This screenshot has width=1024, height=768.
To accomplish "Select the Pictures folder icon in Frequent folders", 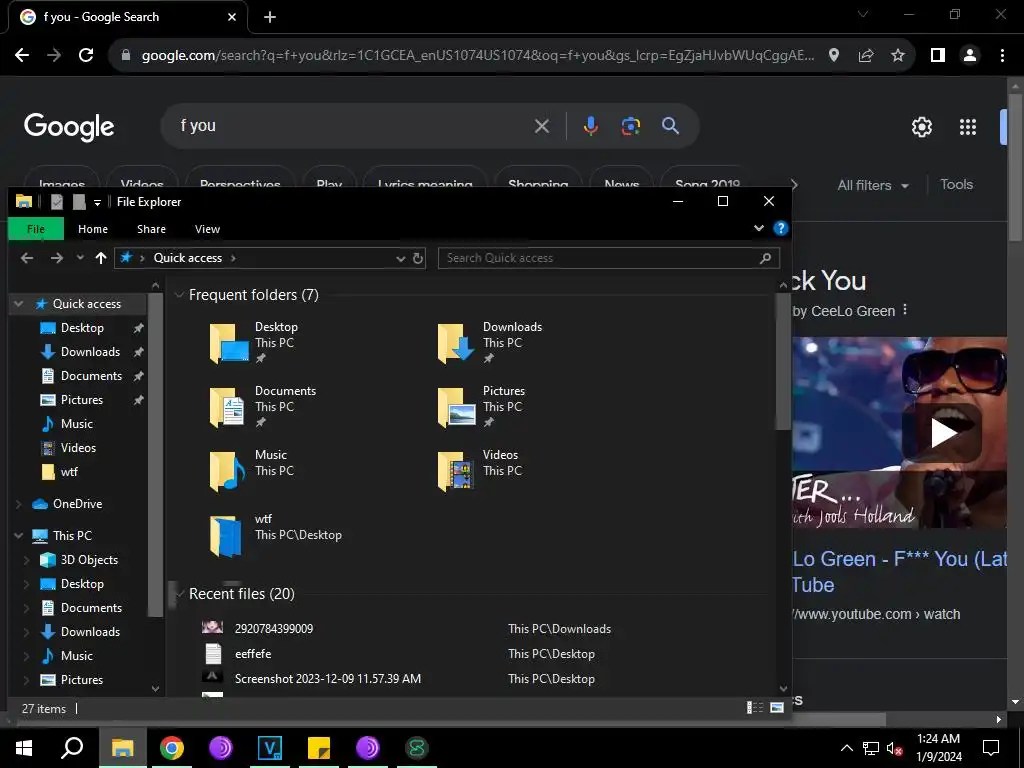I will pyautogui.click(x=456, y=407).
